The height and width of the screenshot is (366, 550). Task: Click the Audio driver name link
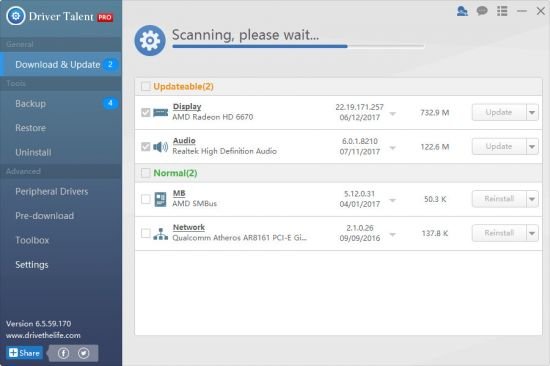tap(184, 141)
